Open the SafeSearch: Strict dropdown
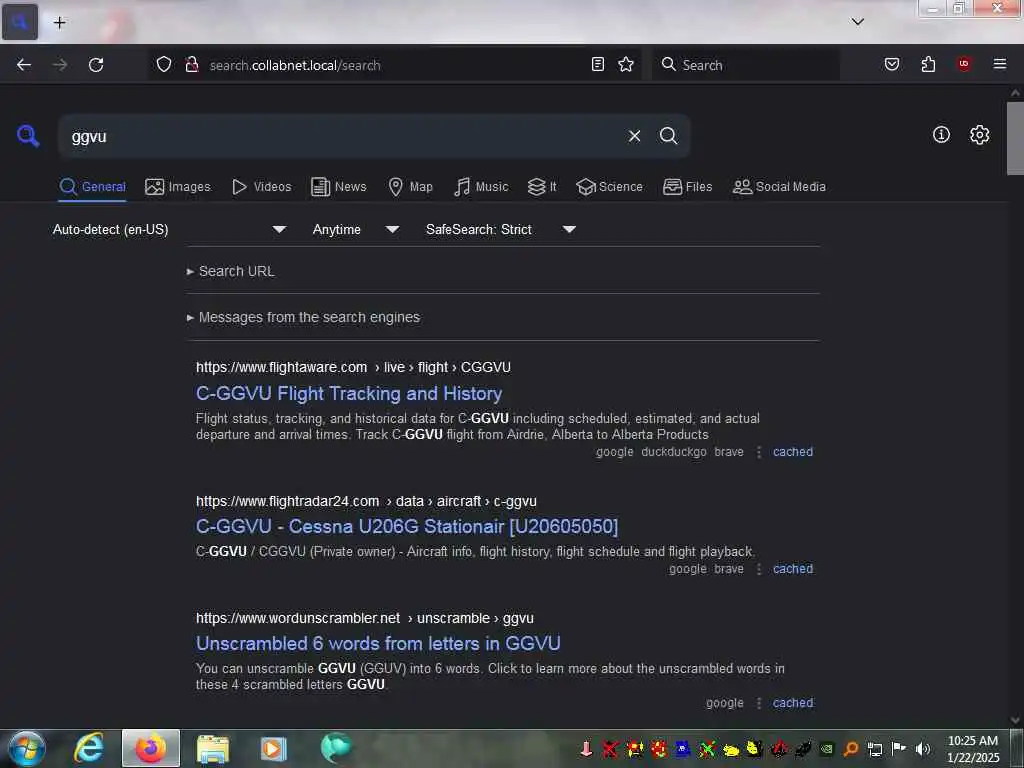 coord(500,229)
